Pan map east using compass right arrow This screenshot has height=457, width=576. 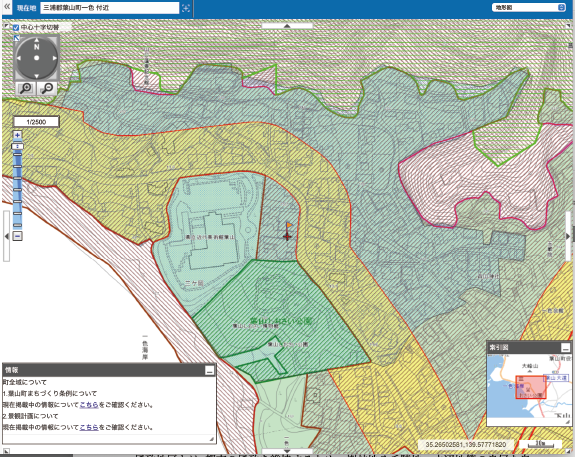(x=55, y=58)
